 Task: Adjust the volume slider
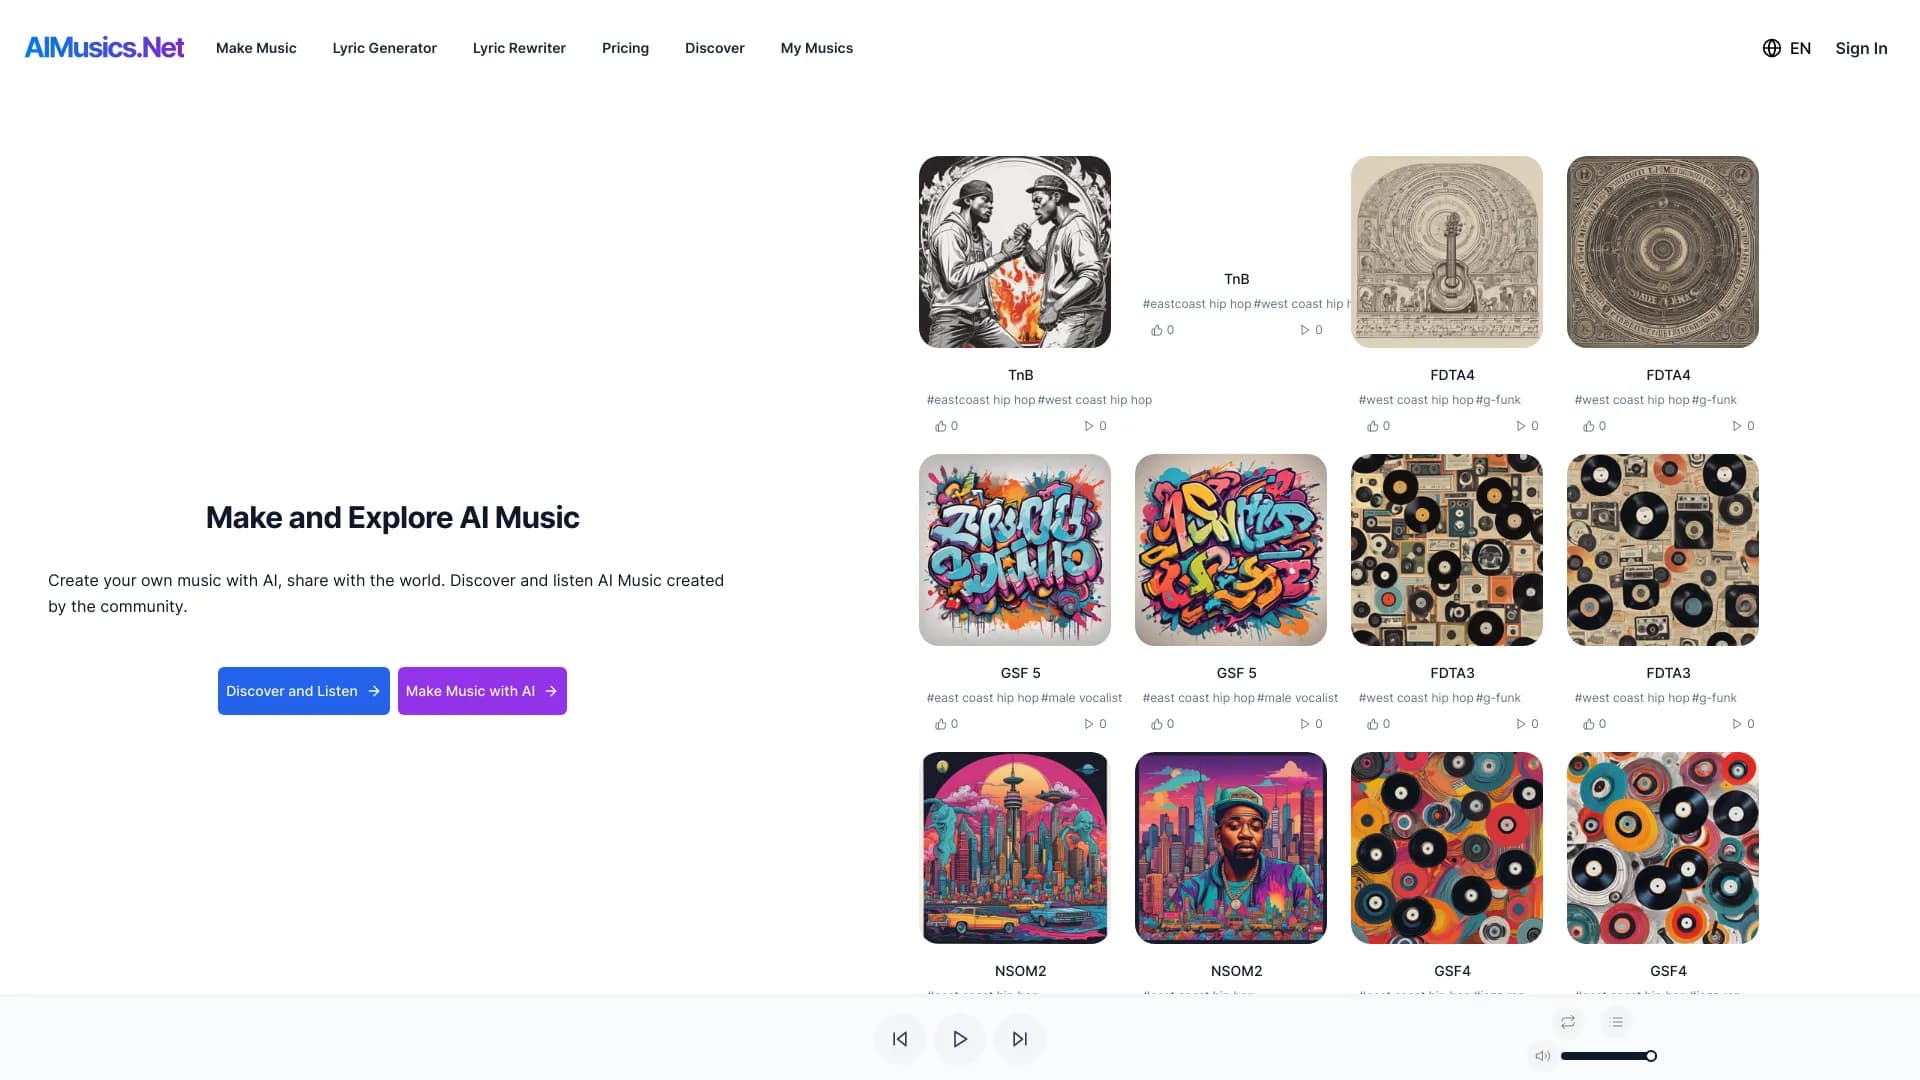1608,1055
